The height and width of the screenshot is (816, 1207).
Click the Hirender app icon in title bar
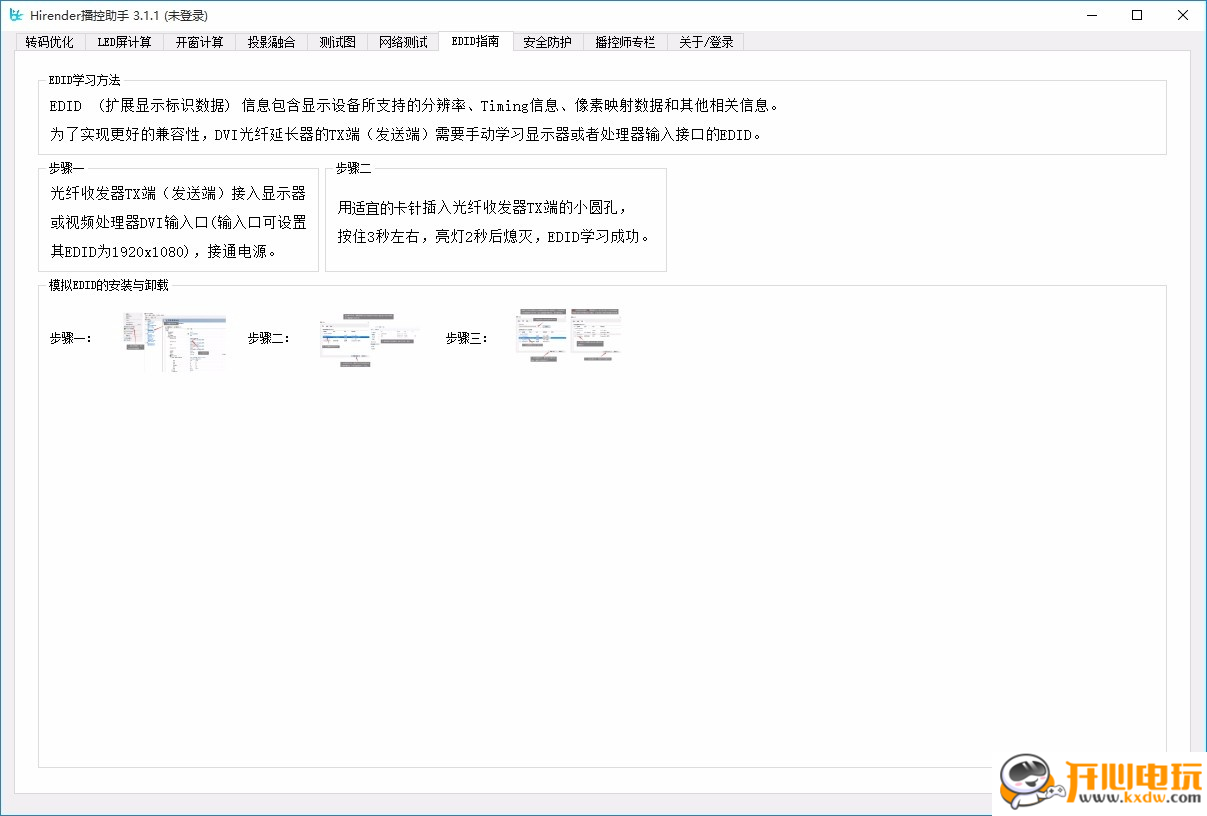16,15
